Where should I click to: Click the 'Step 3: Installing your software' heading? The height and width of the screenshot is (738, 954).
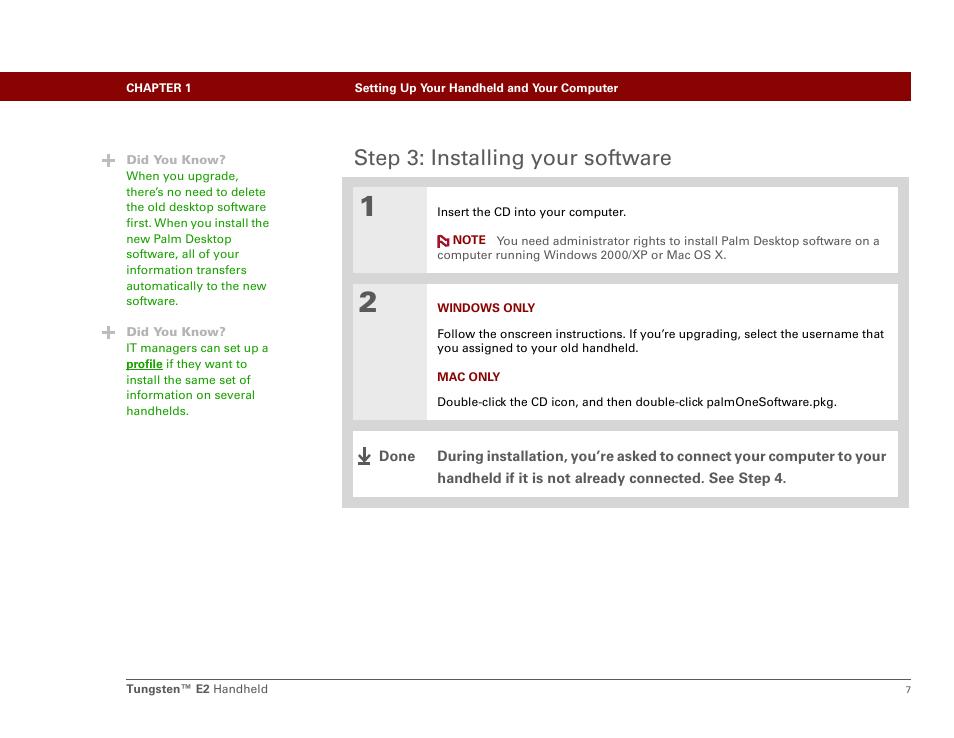coord(512,158)
